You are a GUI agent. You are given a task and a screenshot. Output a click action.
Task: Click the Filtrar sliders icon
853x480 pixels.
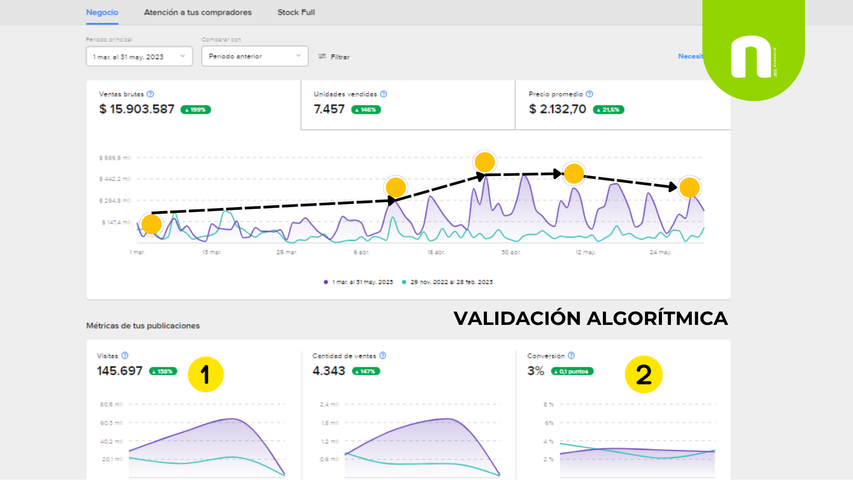(x=322, y=56)
